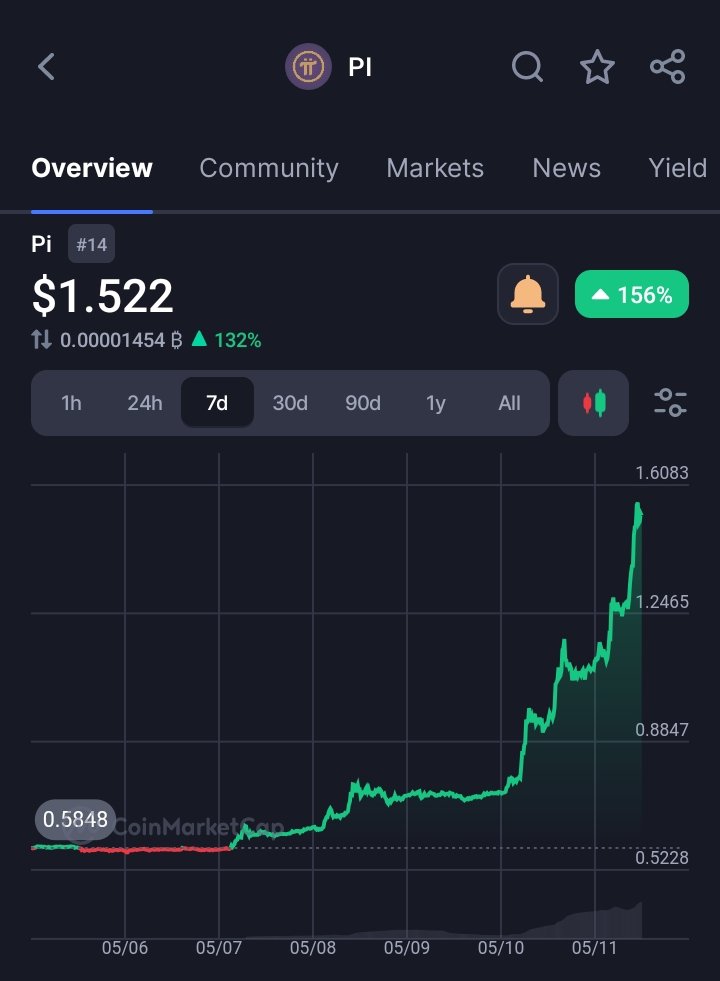This screenshot has width=720, height=981.
Task: Tap the 1.6083 axis value
Action: click(662, 472)
